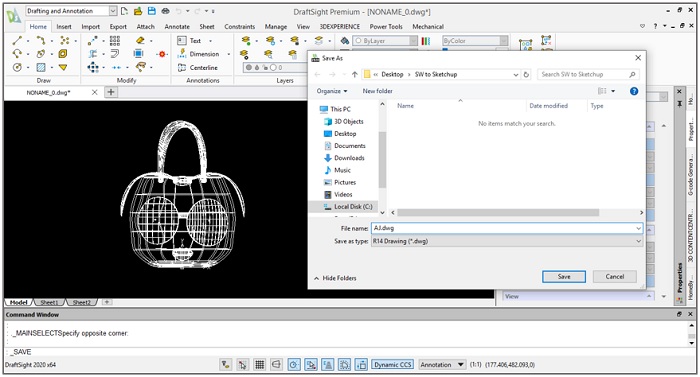The width and height of the screenshot is (700, 377).
Task: Click the Dimension annotation tool
Action: point(198,54)
